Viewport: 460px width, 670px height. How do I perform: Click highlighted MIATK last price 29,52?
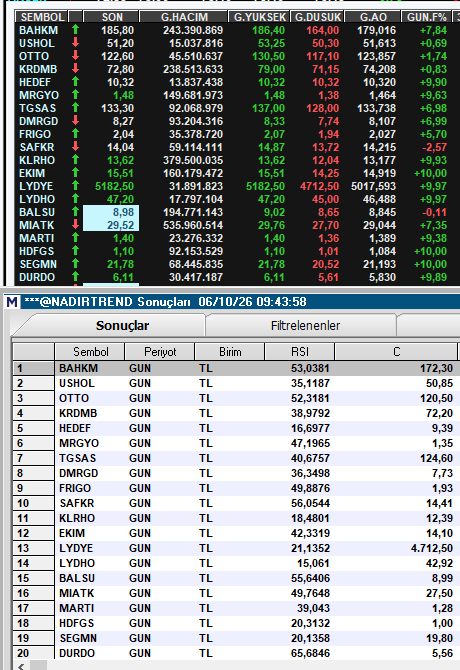[x=111, y=225]
